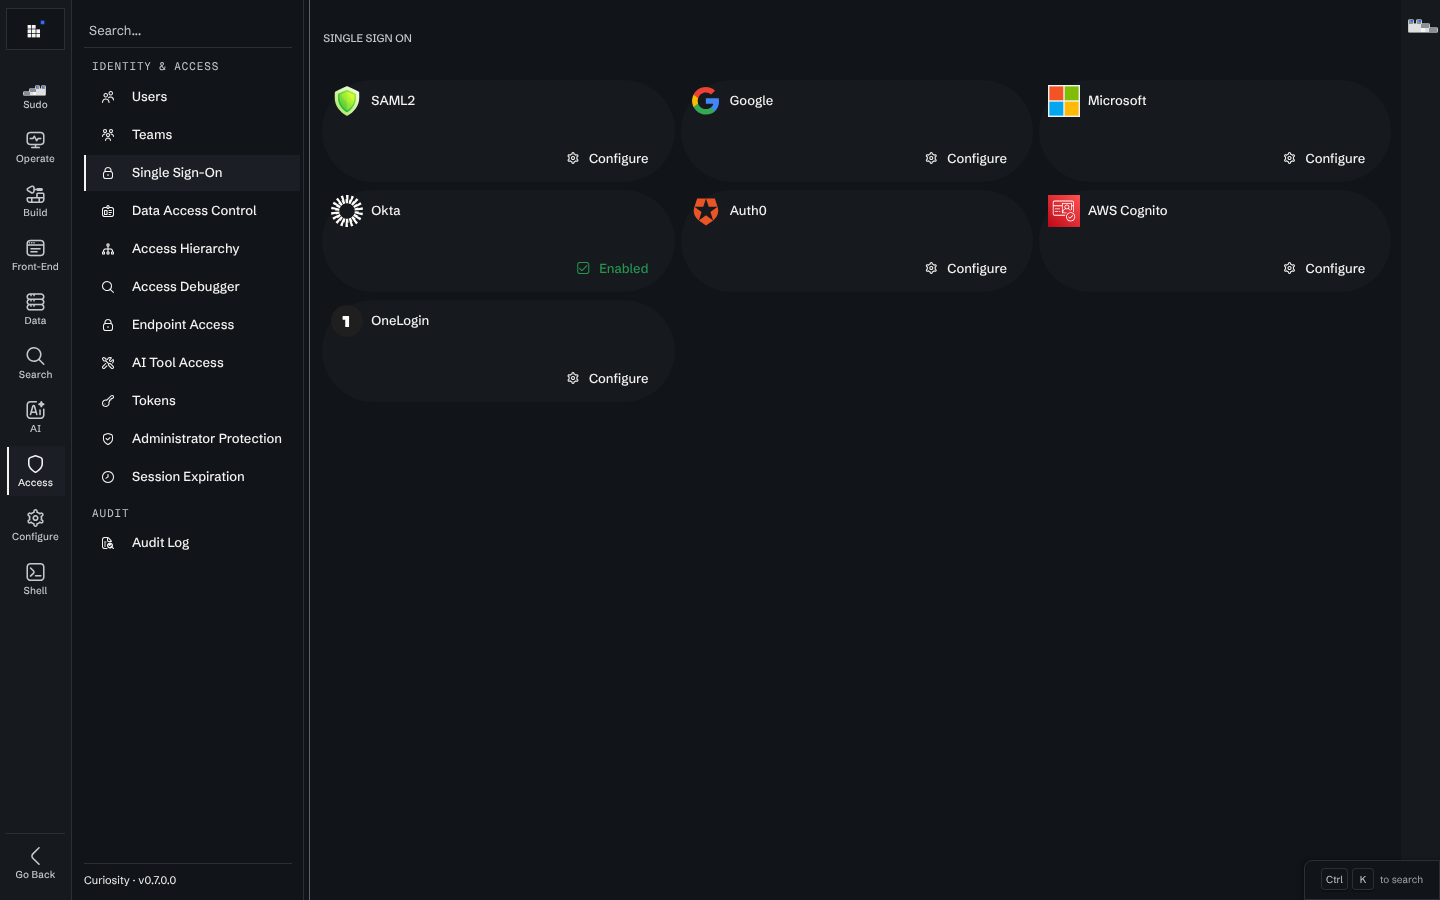The height and width of the screenshot is (900, 1440).
Task: Configure the AWS Cognito provider
Action: 1324,268
